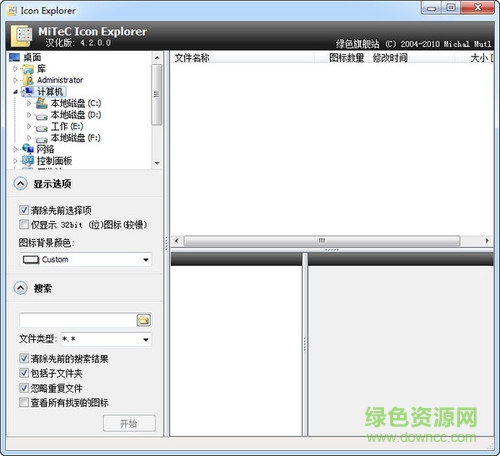Expand the 工作 (E:) node arrow
500x456 pixels.
(29, 126)
